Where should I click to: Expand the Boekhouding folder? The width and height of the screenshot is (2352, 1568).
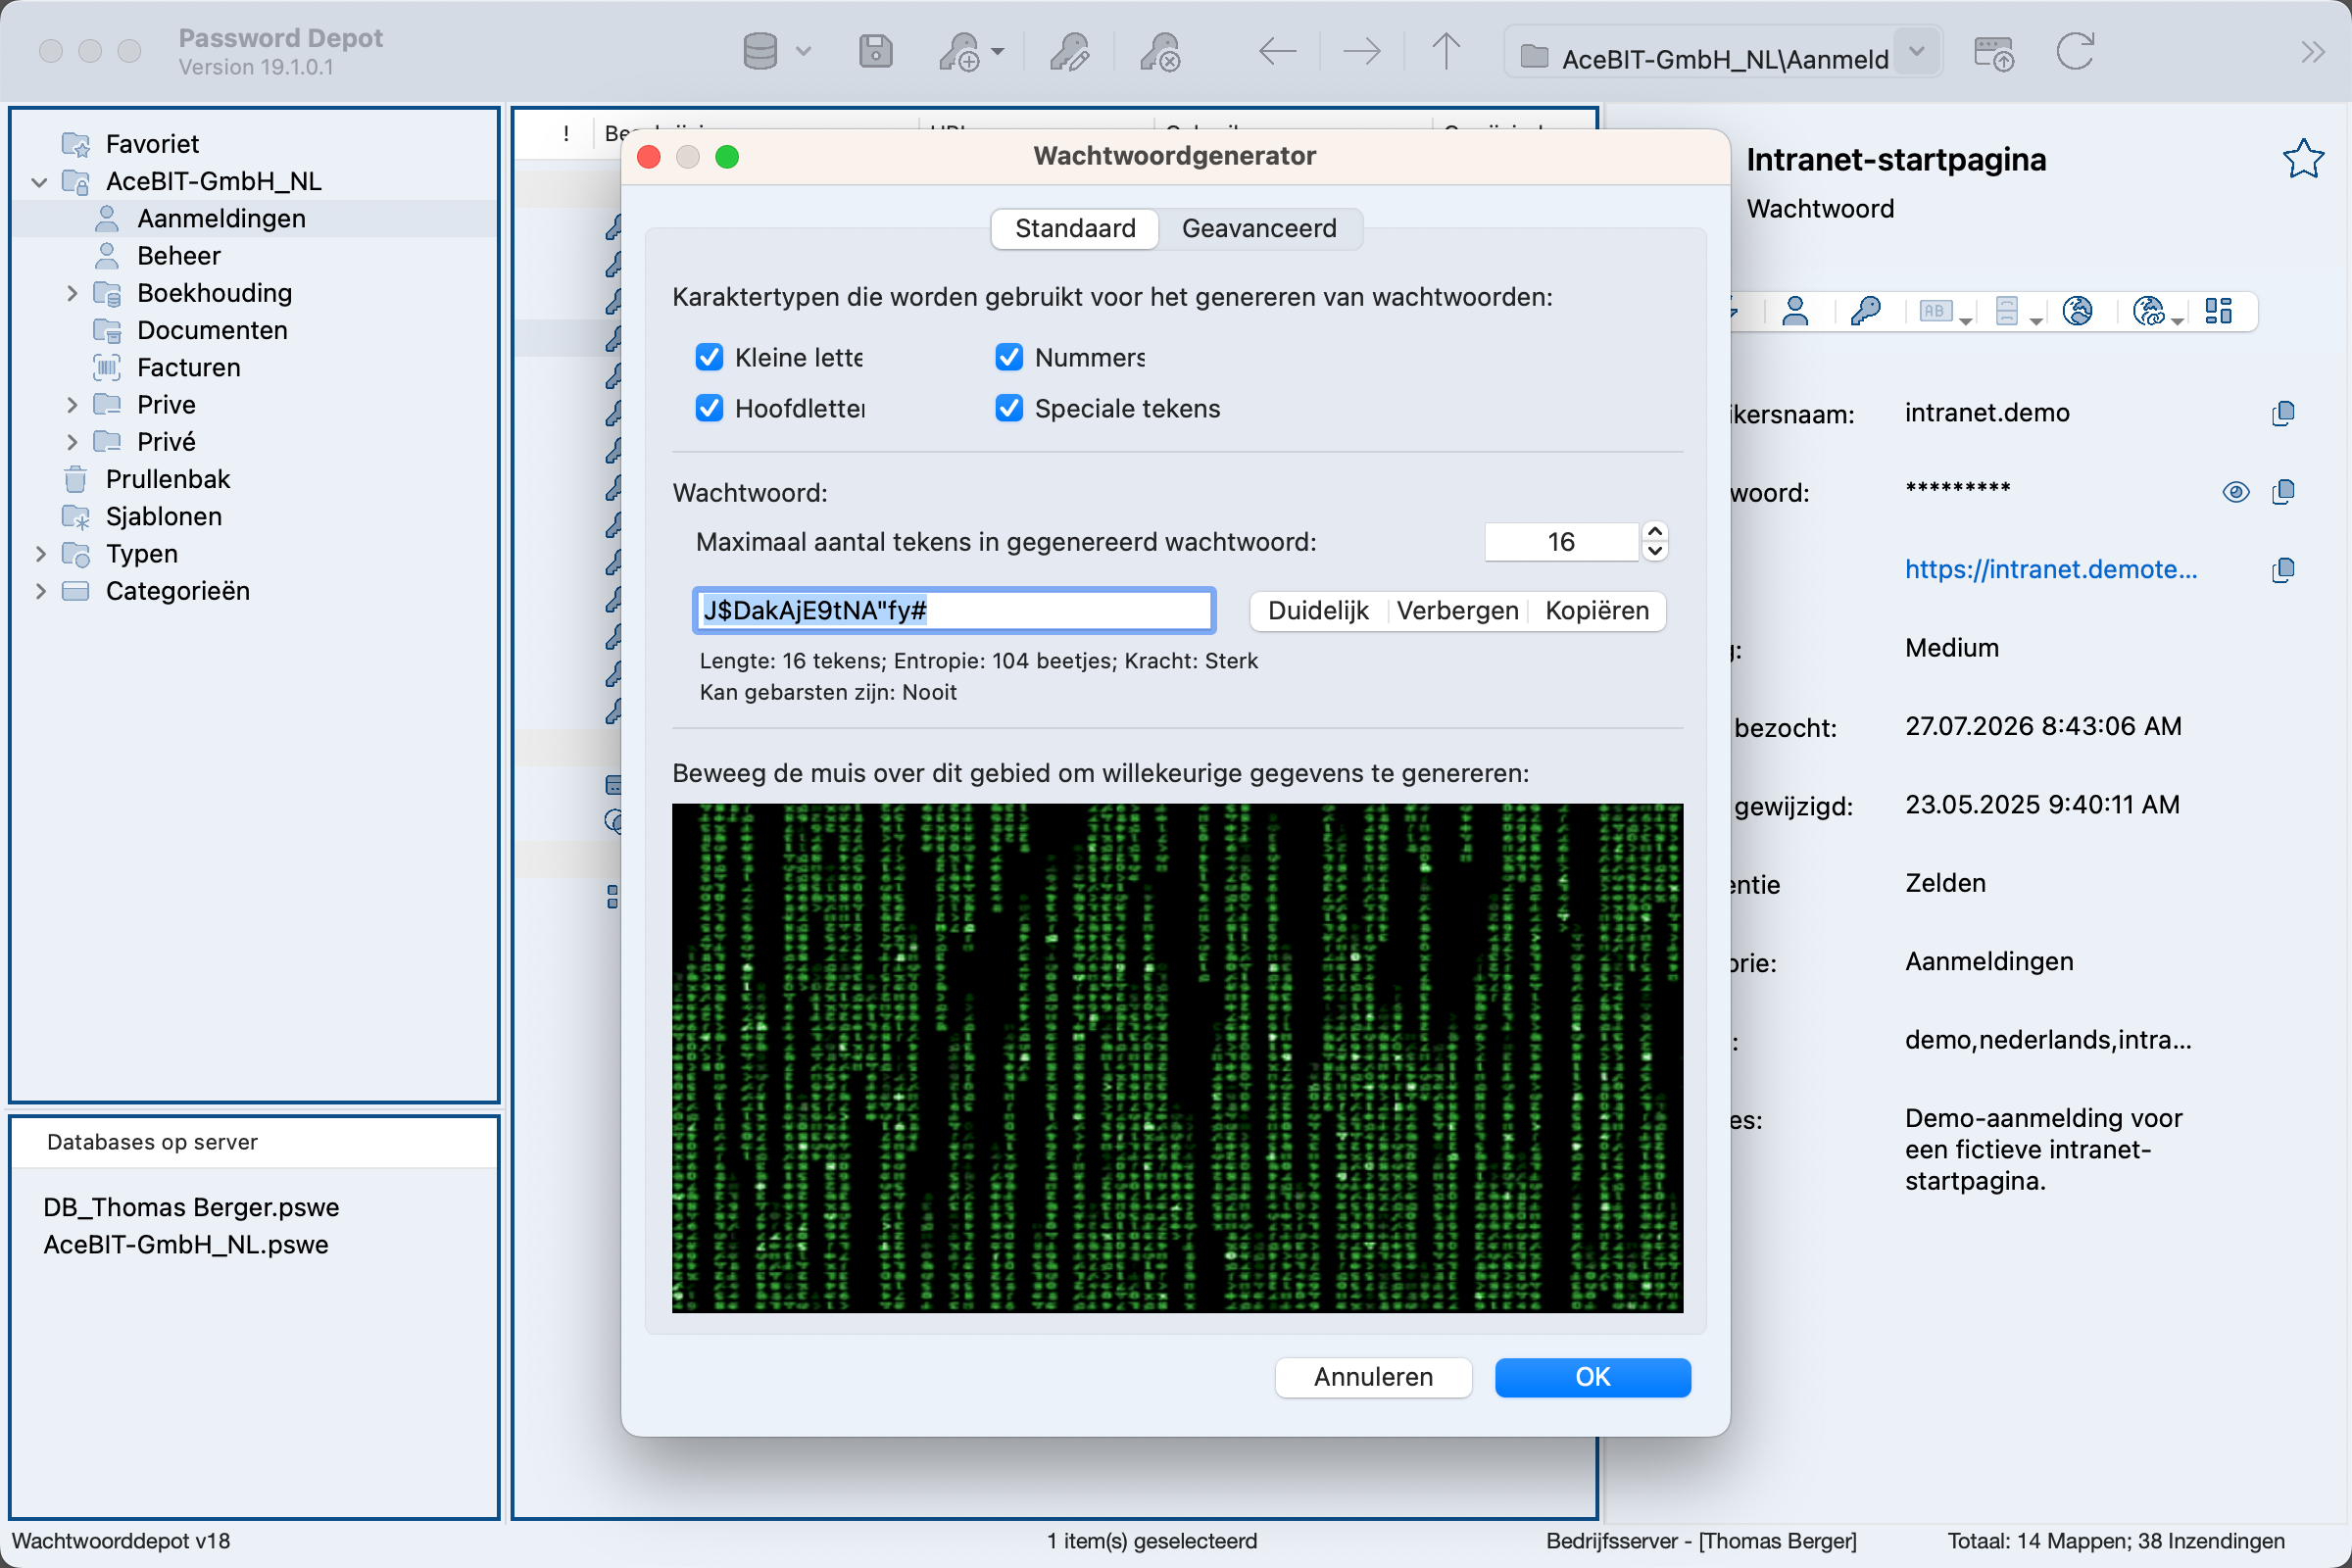coord(72,293)
